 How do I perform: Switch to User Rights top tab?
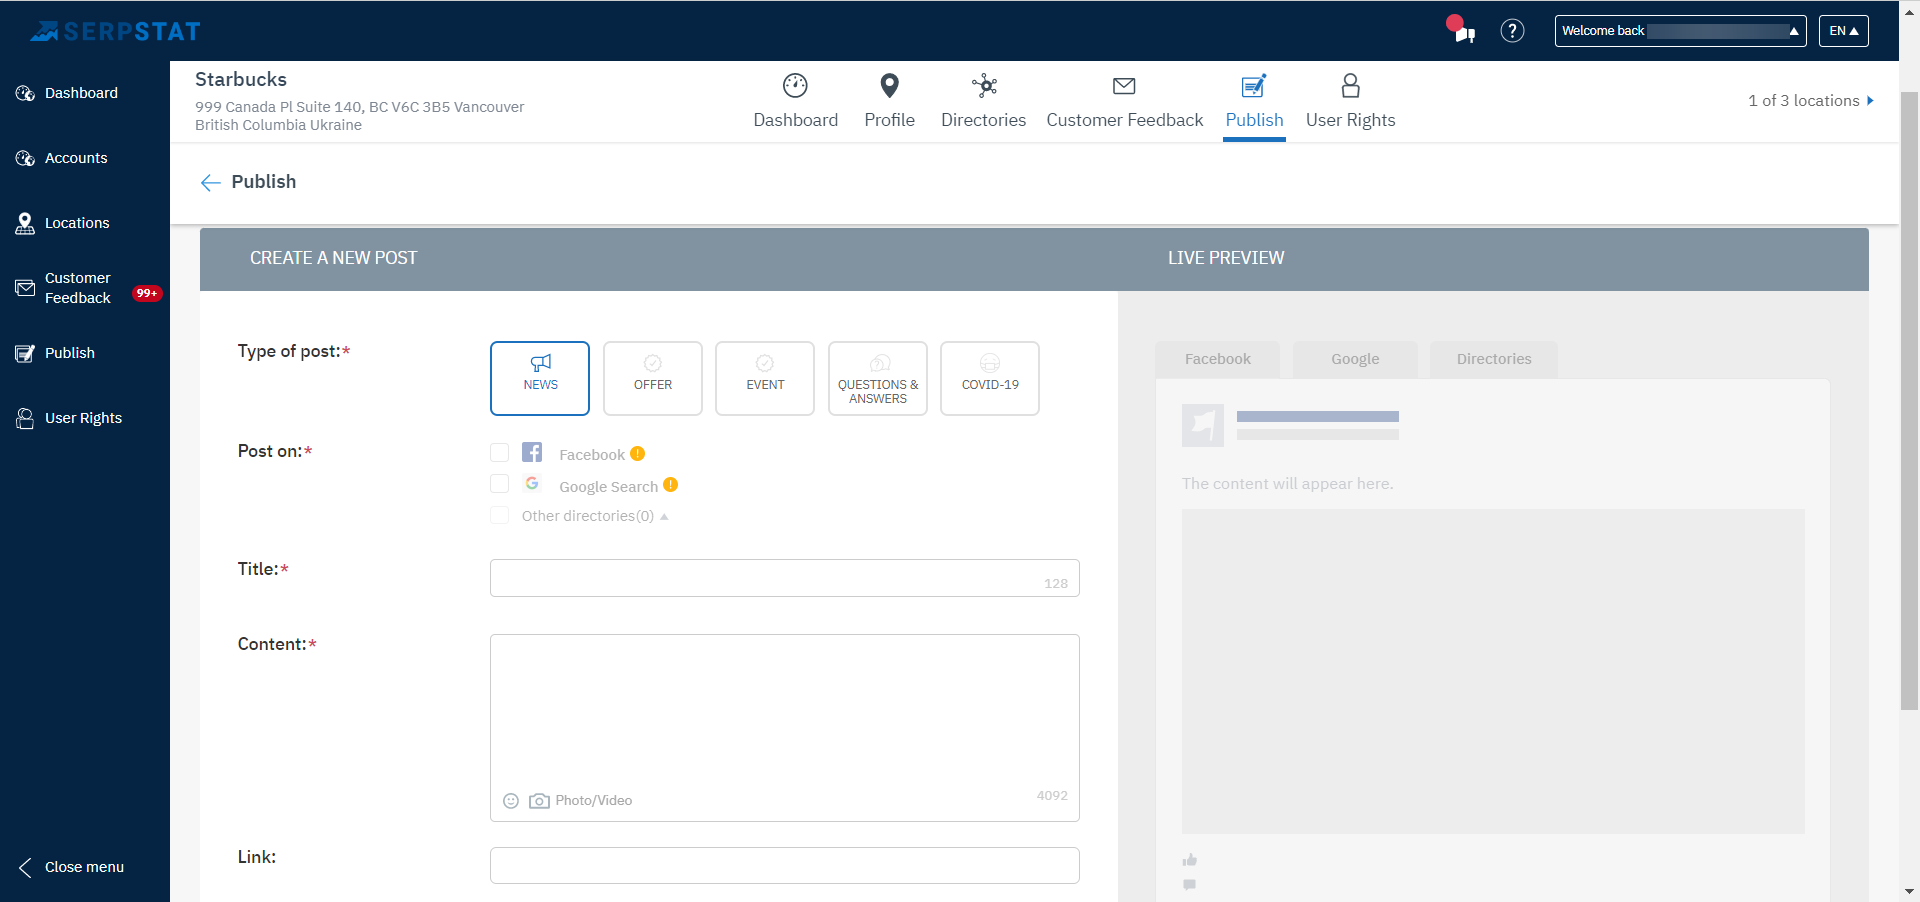pyautogui.click(x=1350, y=102)
